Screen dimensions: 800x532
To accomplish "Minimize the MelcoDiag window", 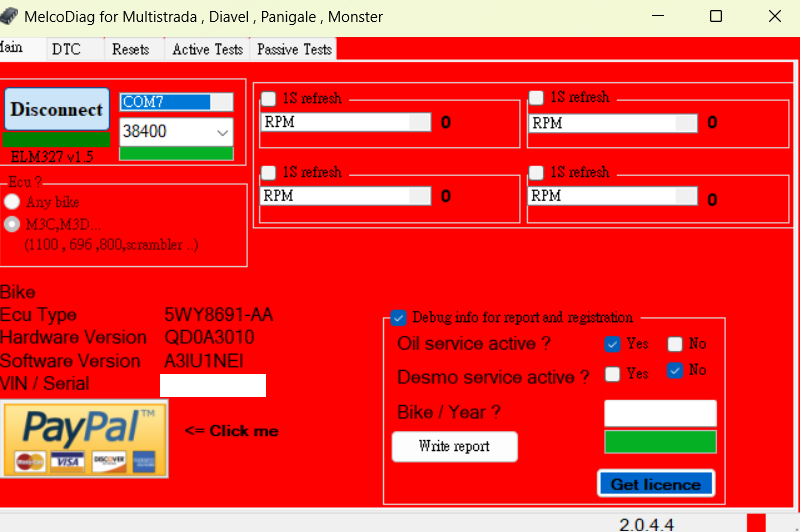I will pos(658,16).
